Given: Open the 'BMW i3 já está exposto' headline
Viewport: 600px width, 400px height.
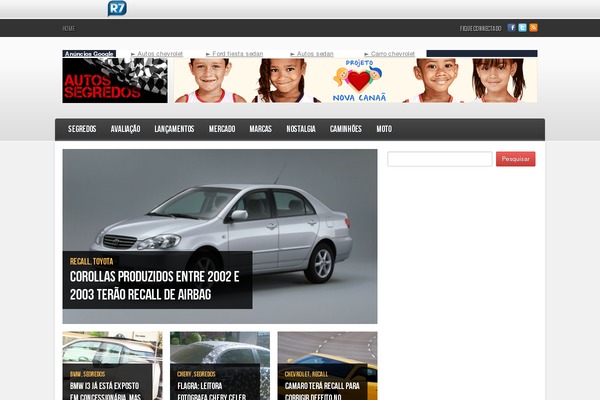Looking at the screenshot, I should 105,391.
